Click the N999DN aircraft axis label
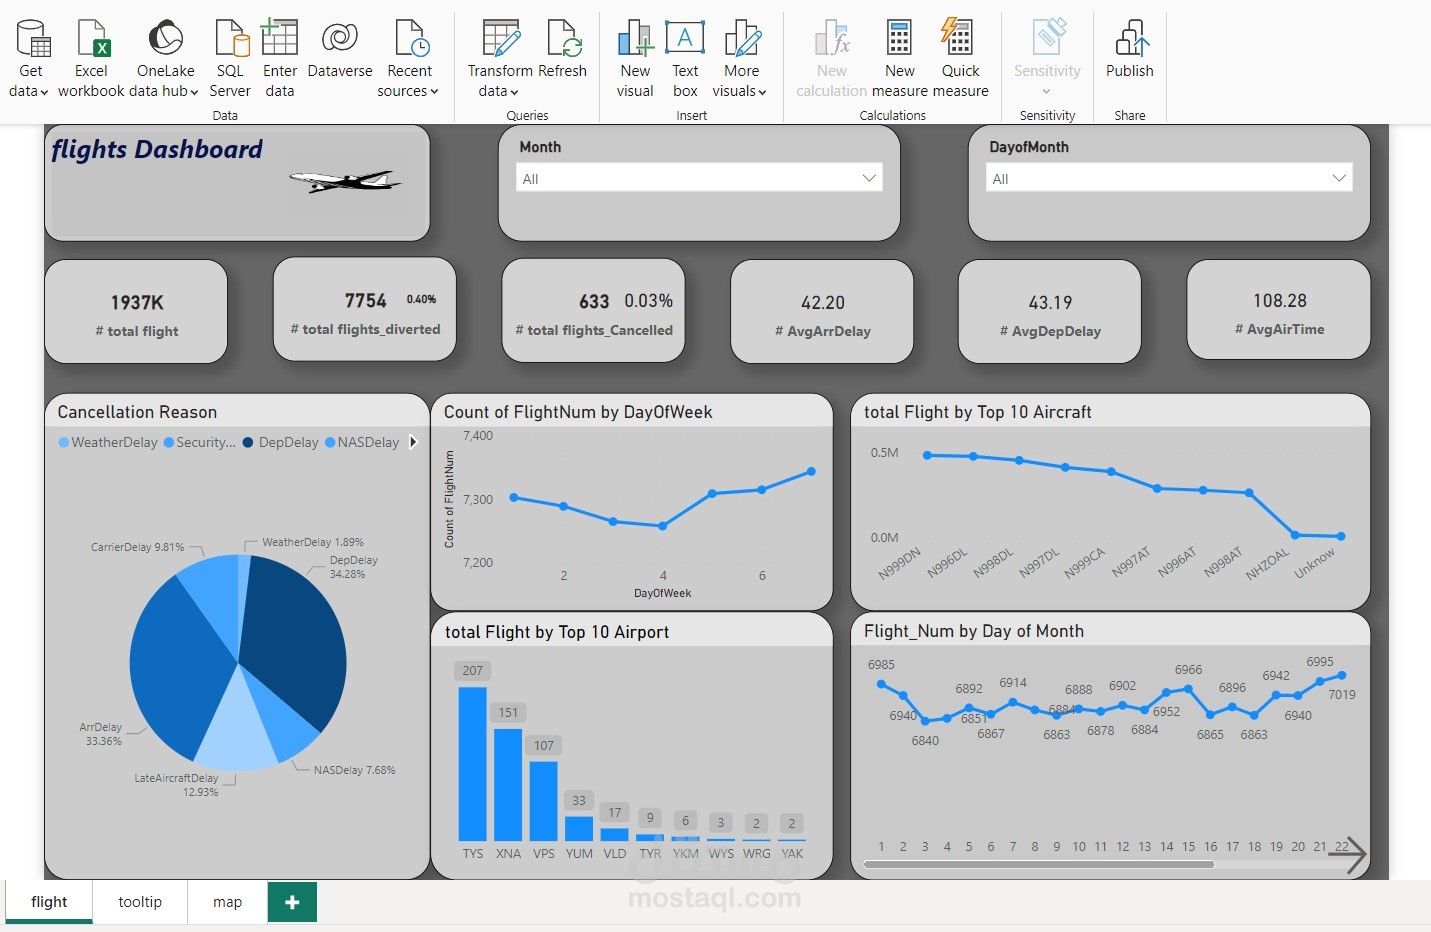The image size is (1431, 932). 900,564
